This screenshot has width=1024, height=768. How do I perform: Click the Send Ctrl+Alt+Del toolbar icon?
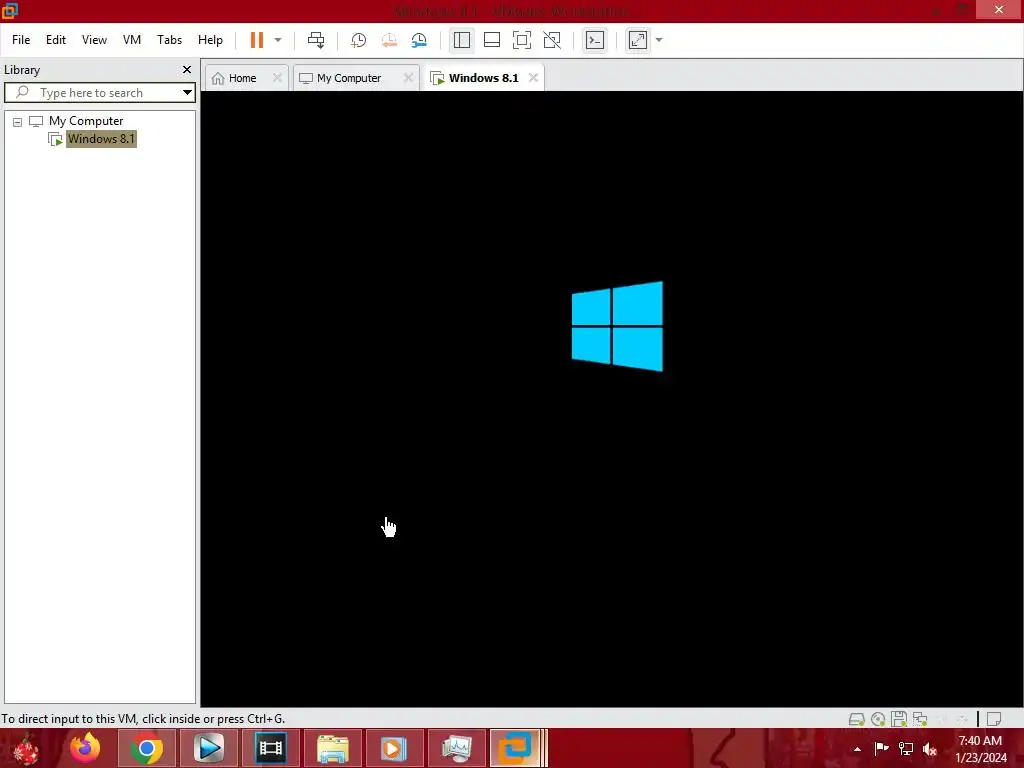(x=316, y=40)
